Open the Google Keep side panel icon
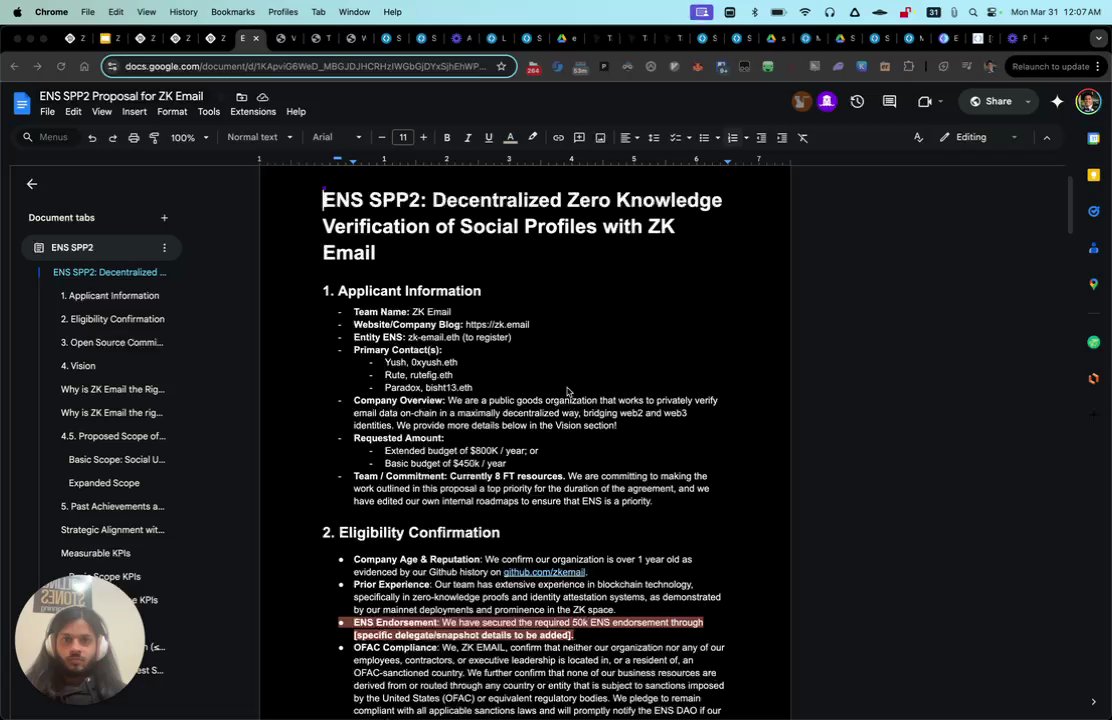This screenshot has width=1112, height=720. [1094, 175]
